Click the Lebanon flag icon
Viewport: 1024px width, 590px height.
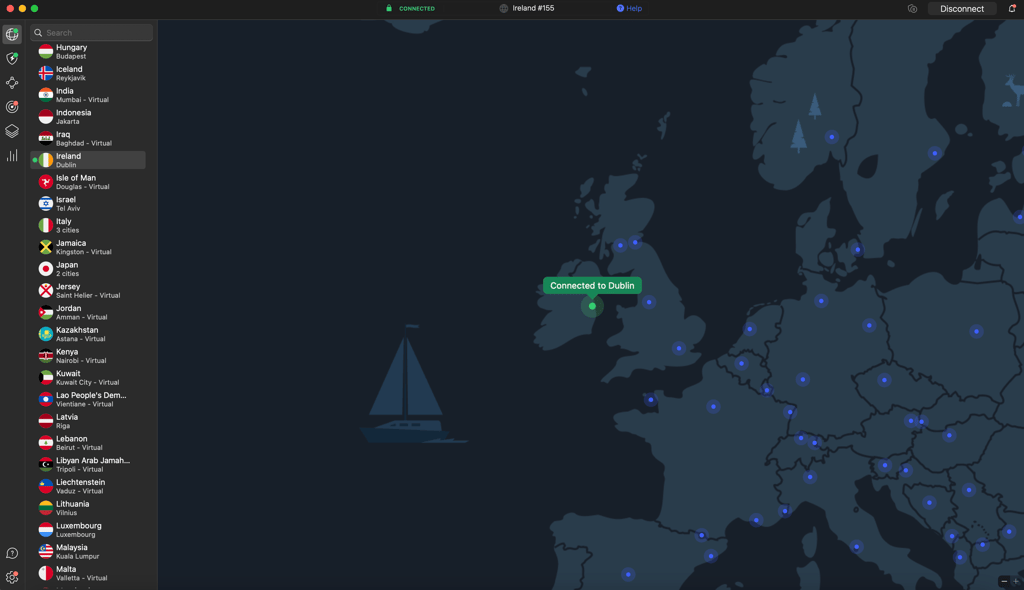[46, 442]
